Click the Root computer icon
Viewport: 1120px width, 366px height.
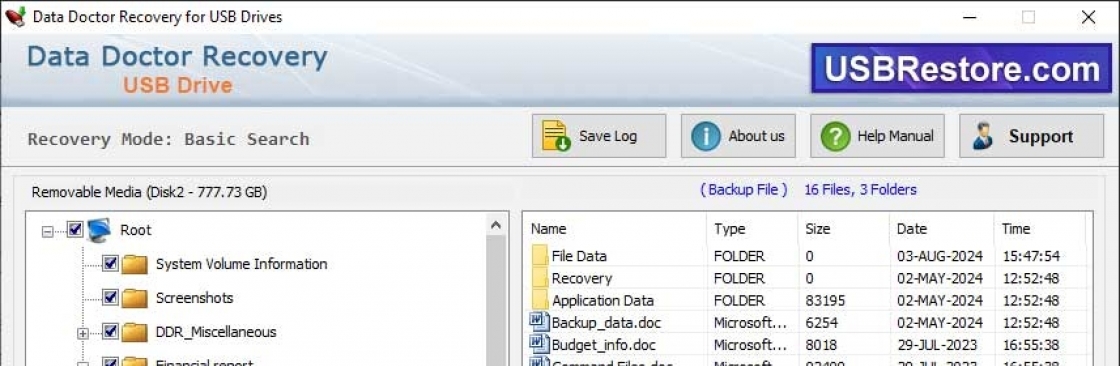pos(99,230)
